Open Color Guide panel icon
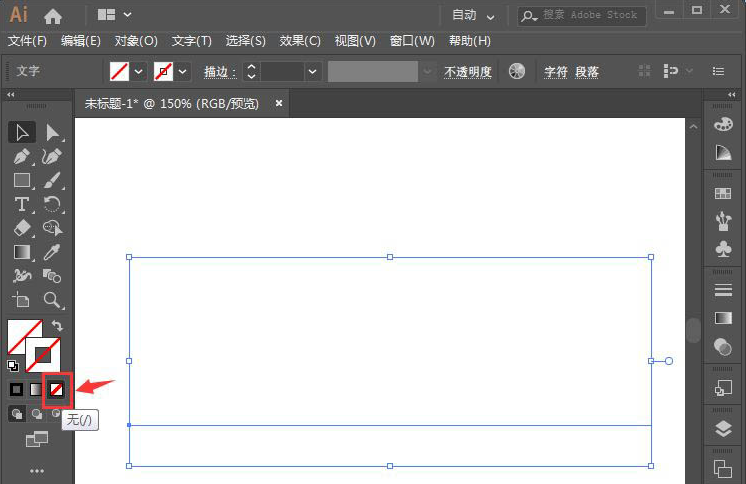746x484 pixels. [x=723, y=153]
